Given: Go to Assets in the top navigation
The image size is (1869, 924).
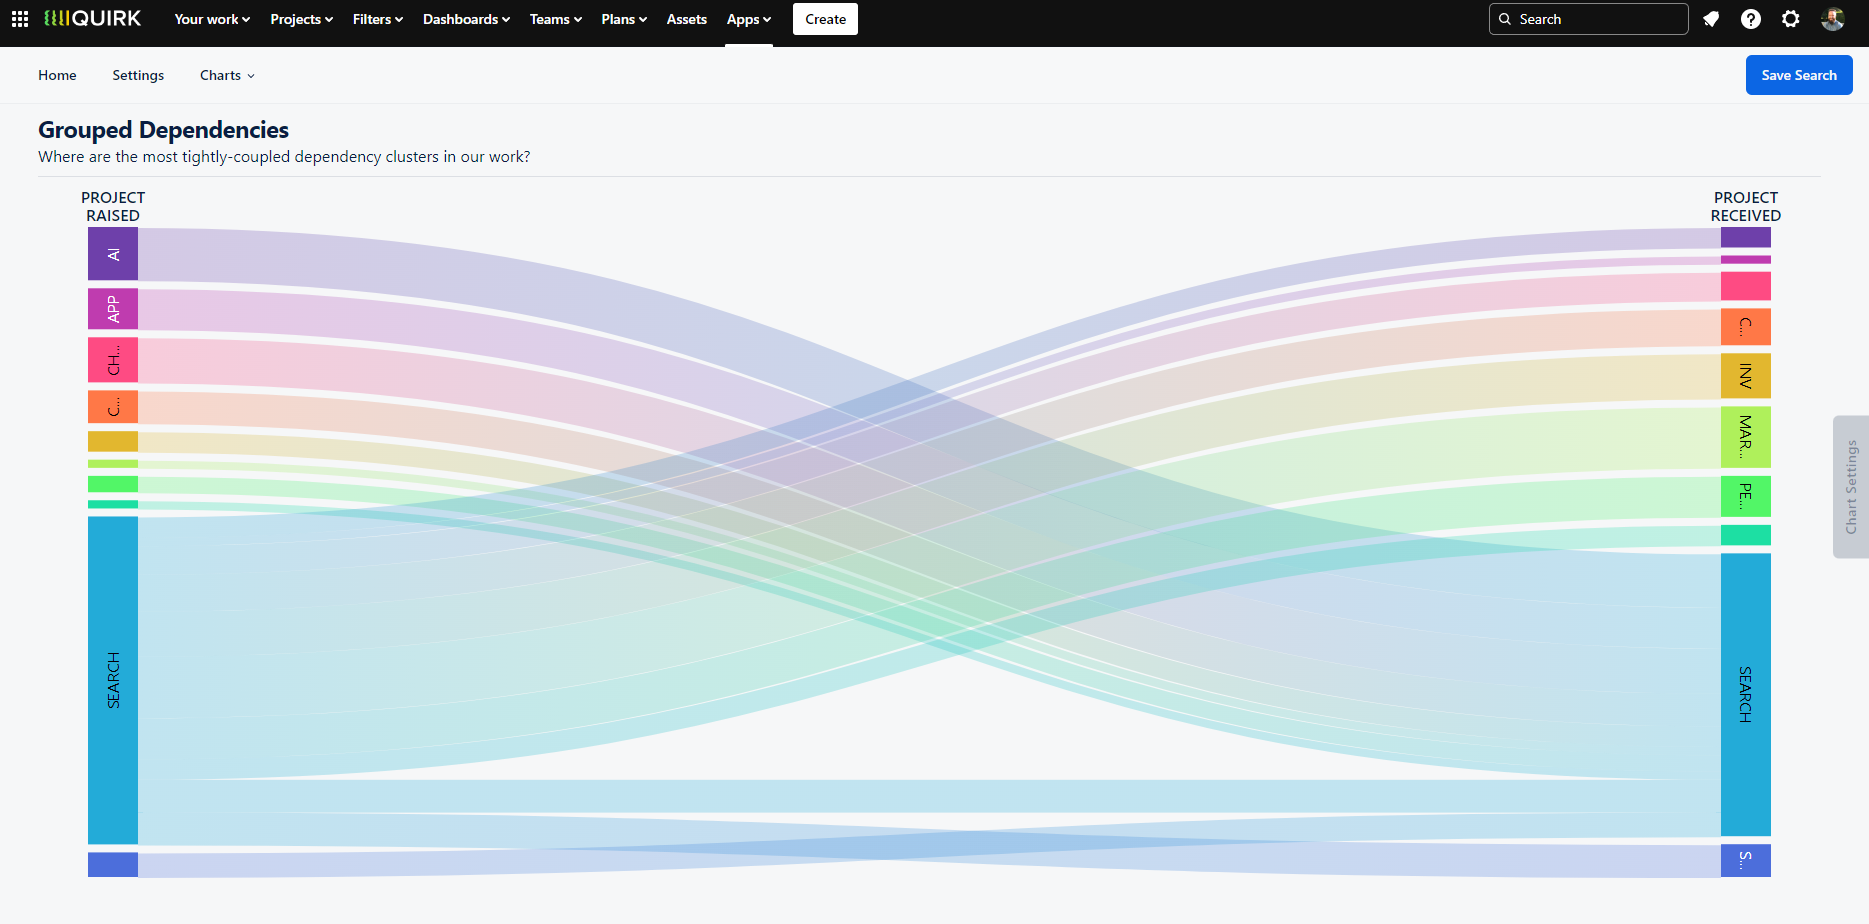Looking at the screenshot, I should (686, 19).
